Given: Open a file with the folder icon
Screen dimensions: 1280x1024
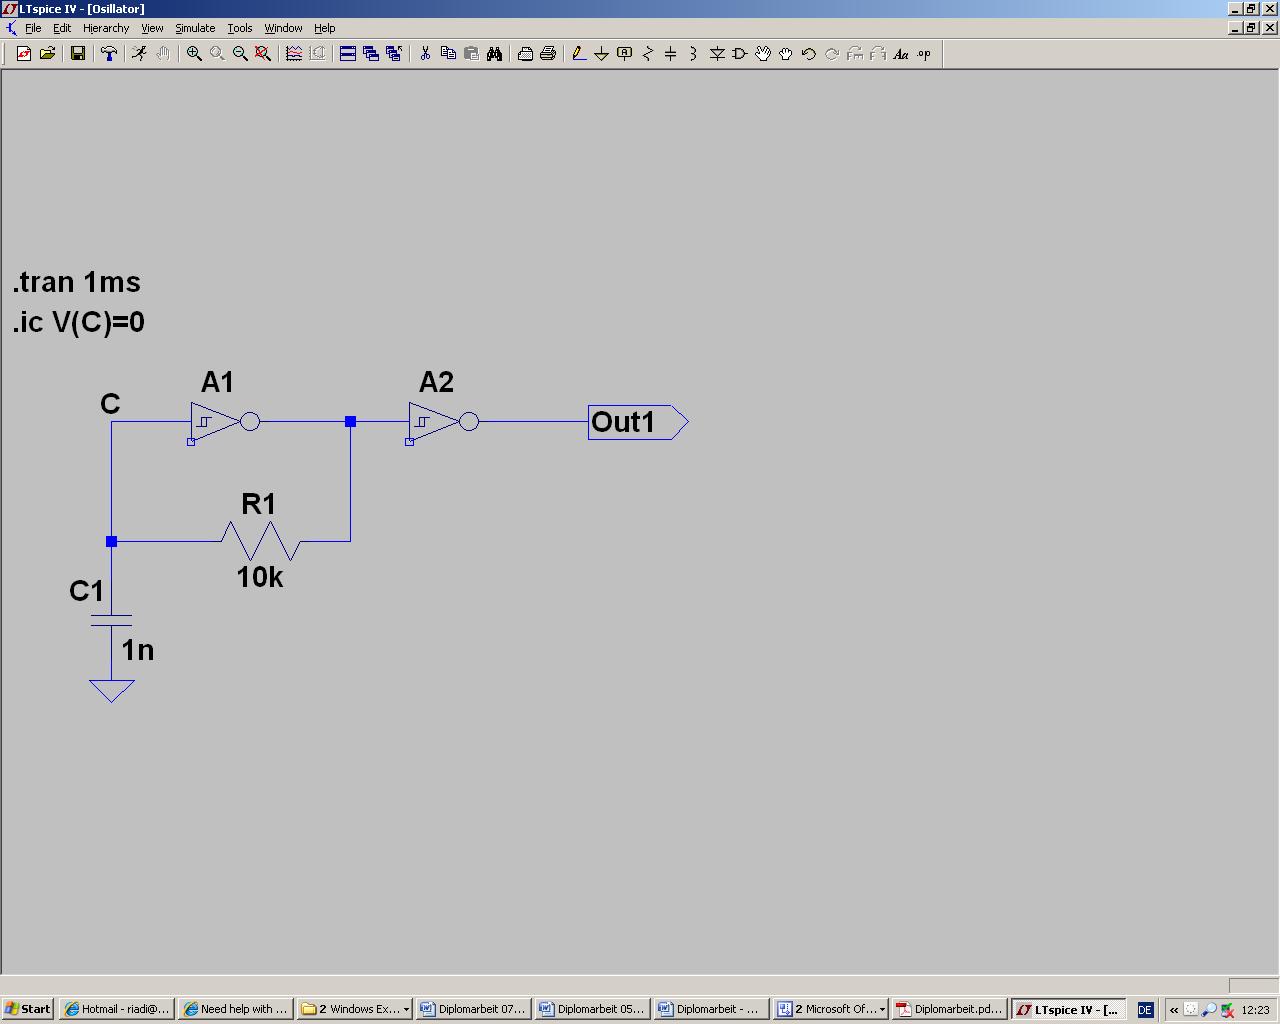Looking at the screenshot, I should 47,54.
